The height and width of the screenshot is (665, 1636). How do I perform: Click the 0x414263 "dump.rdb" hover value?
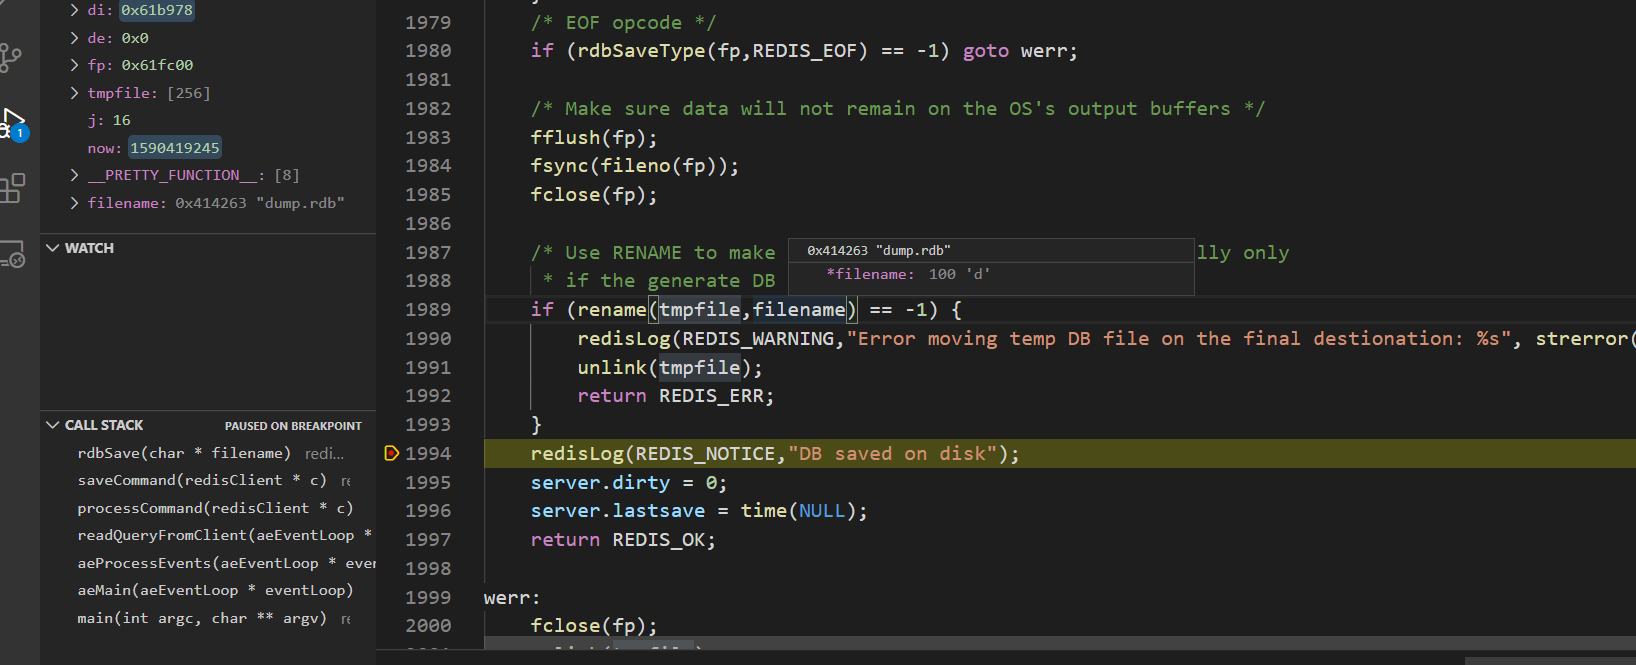pyautogui.click(x=879, y=251)
